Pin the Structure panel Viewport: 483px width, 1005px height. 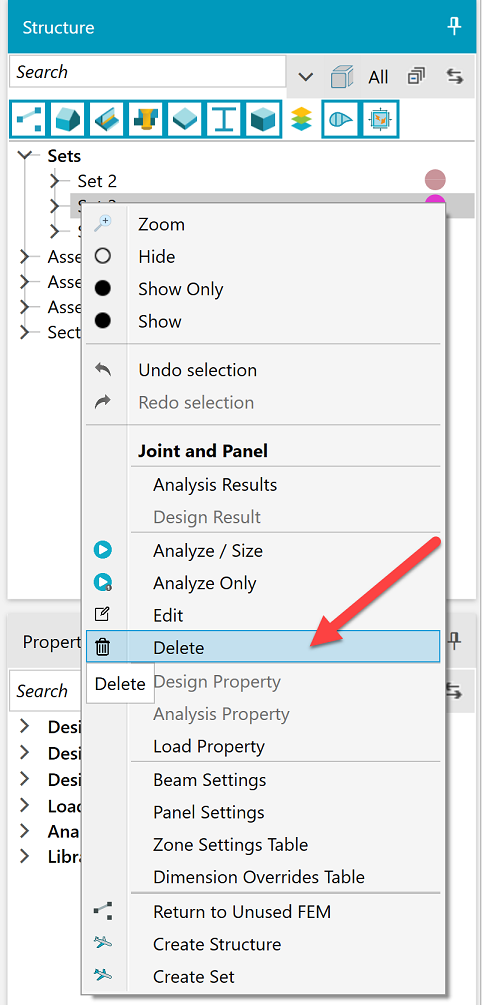pyautogui.click(x=454, y=27)
